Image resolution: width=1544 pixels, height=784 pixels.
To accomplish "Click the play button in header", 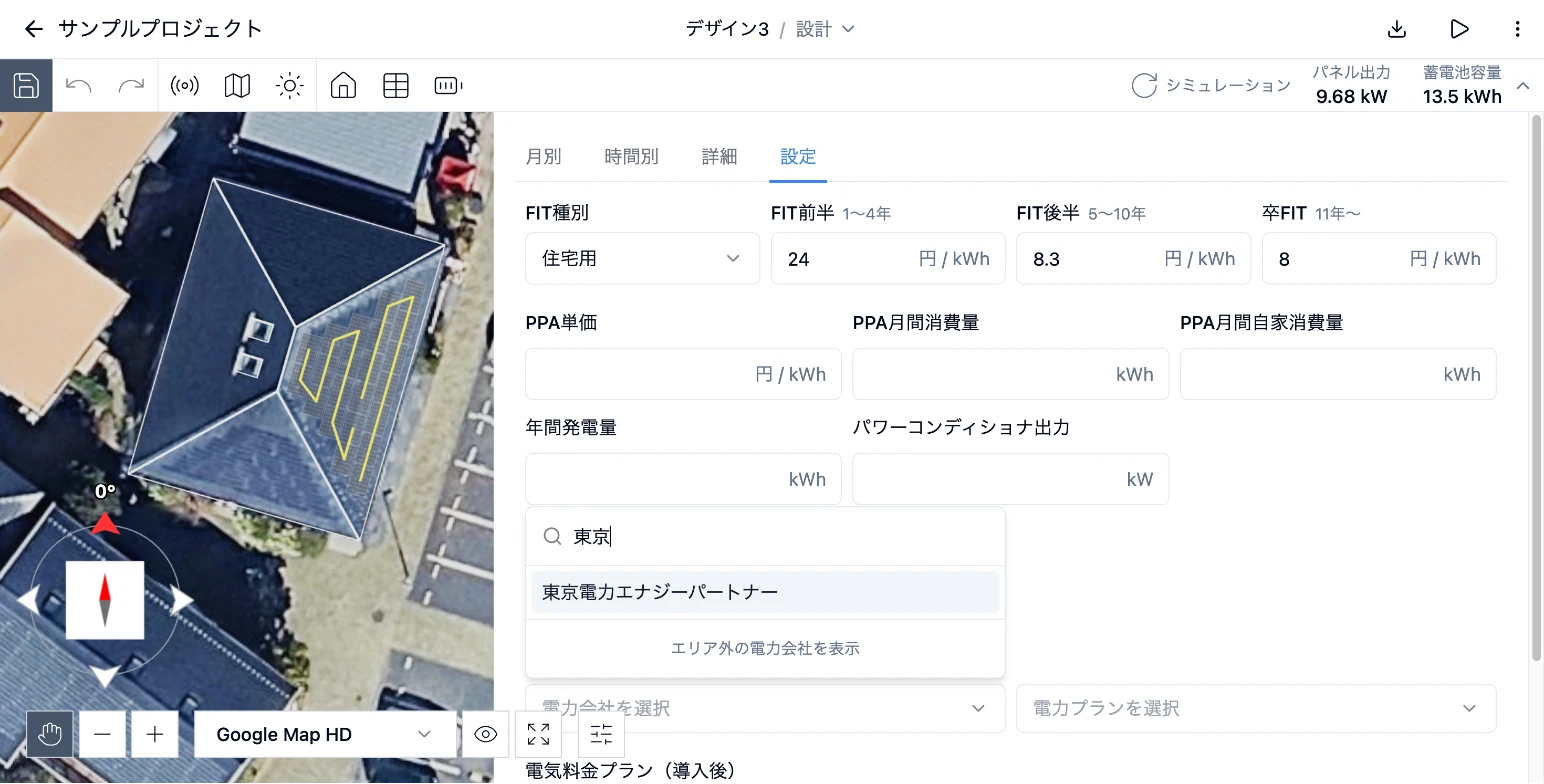I will (x=1459, y=29).
